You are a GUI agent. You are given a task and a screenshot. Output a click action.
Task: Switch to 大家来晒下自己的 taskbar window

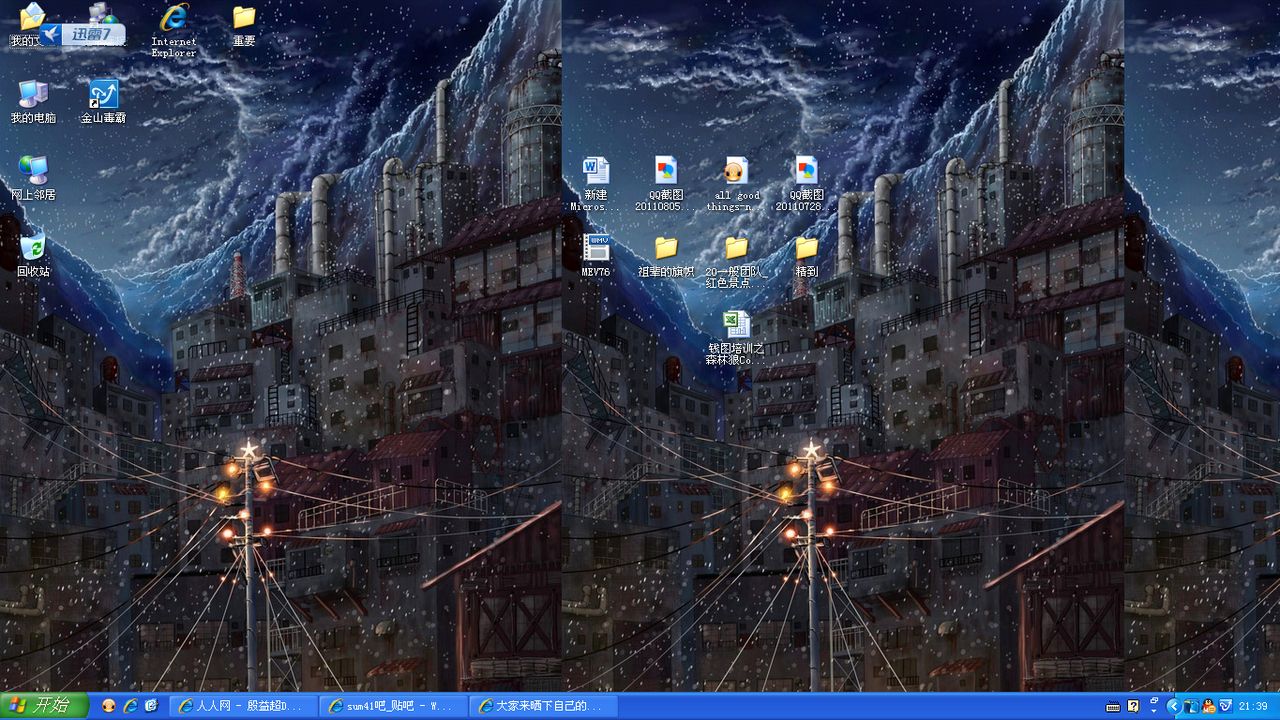(544, 706)
